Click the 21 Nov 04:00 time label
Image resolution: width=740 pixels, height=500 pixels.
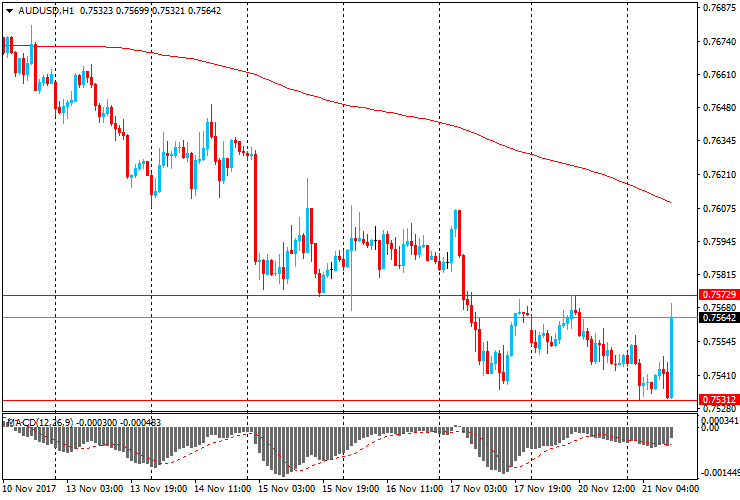tap(670, 488)
